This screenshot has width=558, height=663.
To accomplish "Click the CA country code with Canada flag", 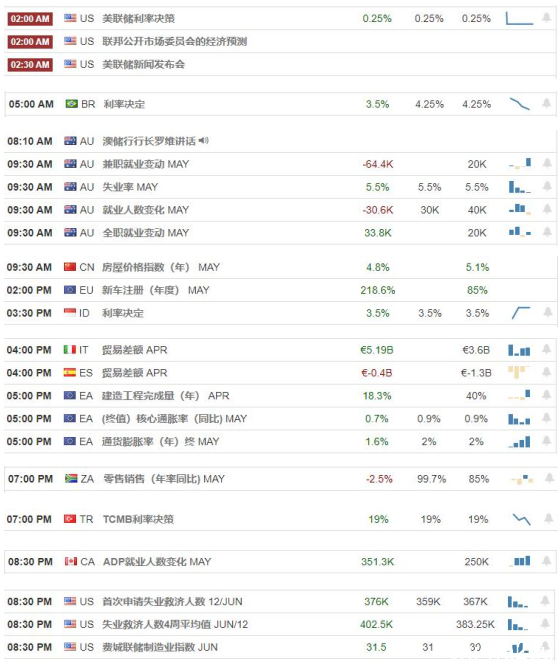I will pos(88,562).
